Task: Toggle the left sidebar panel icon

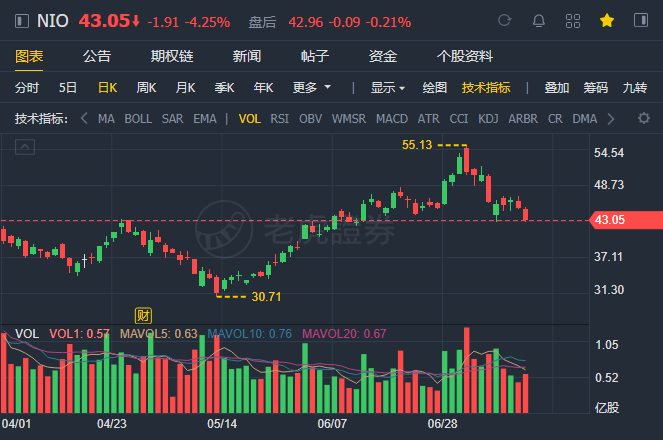Action: pos(22,21)
